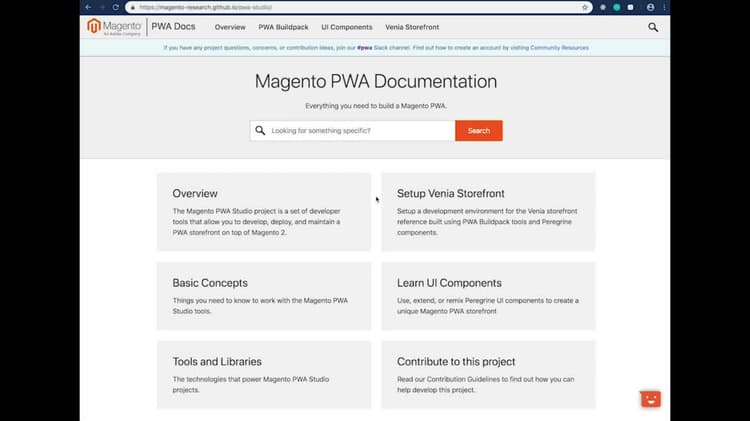
Task: Open the browser profile avatar icon
Action: point(650,7)
